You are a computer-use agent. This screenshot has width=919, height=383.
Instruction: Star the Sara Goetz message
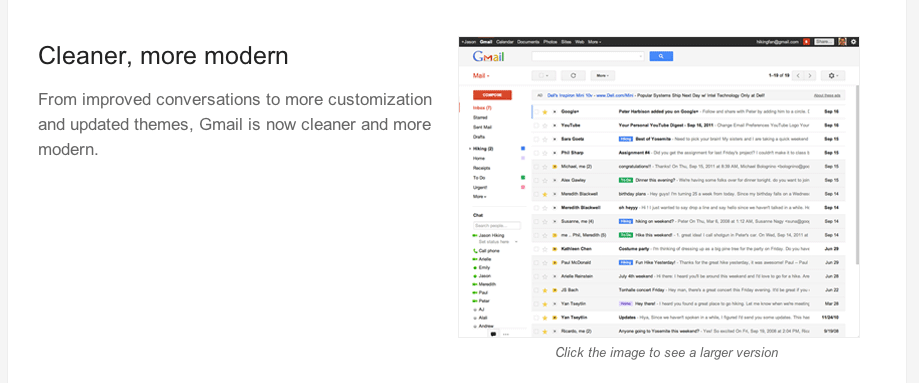click(x=544, y=139)
